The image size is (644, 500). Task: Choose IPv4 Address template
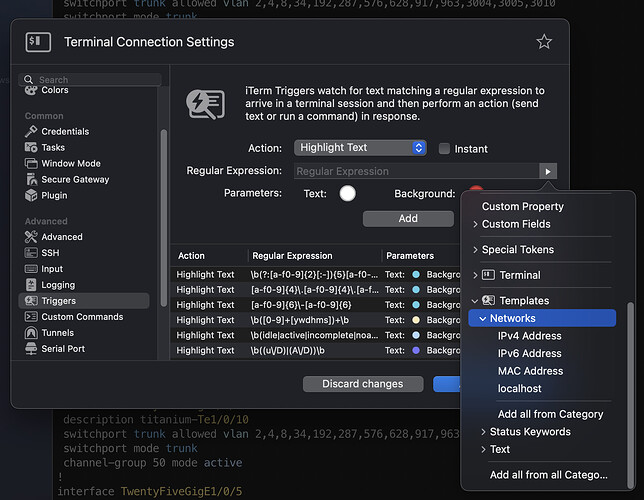point(529,336)
